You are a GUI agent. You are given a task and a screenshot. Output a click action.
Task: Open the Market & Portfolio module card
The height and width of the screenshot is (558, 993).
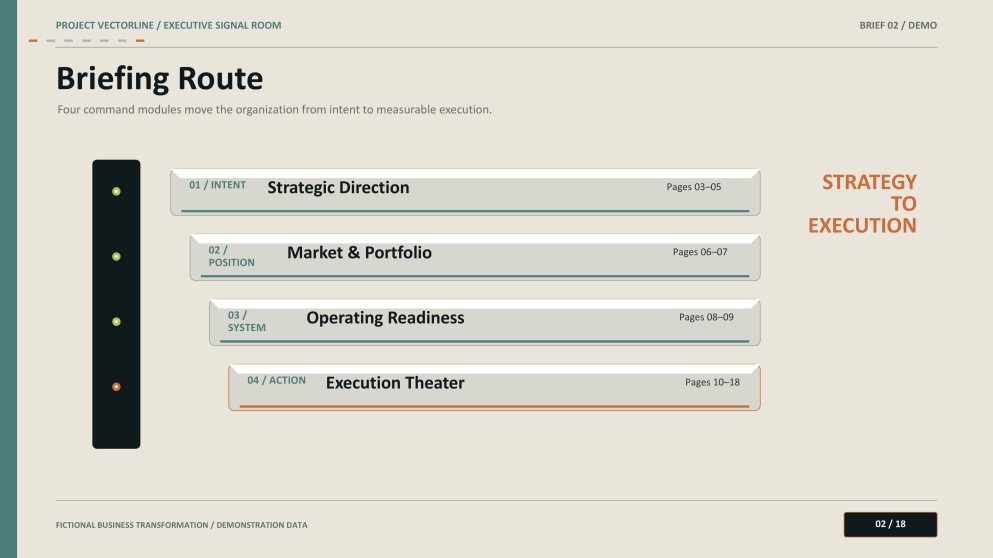pos(475,257)
